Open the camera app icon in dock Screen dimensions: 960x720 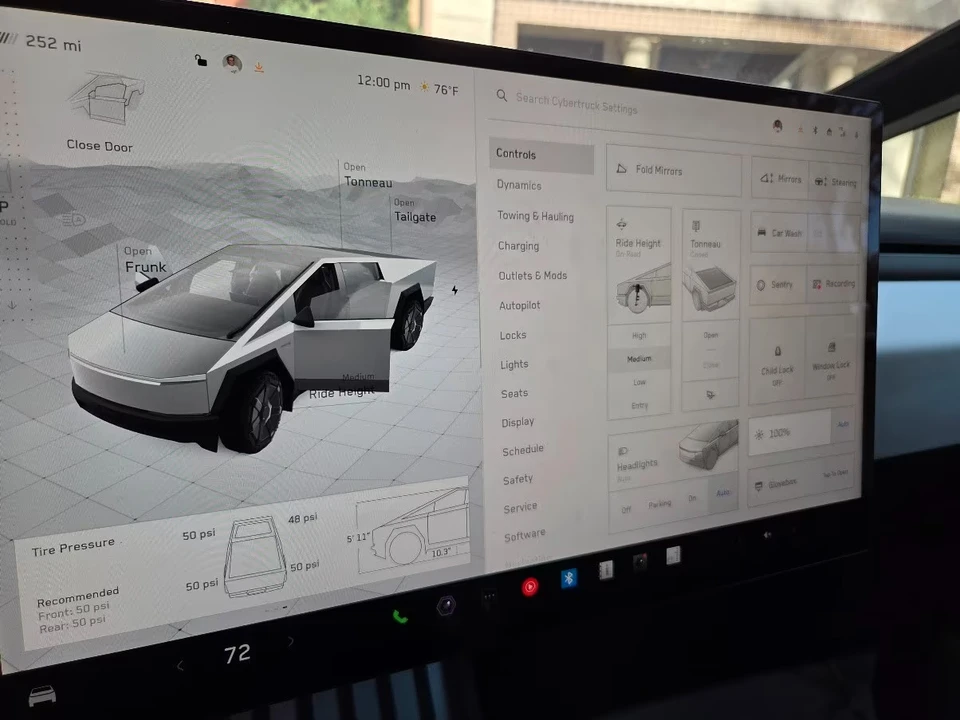[x=446, y=606]
